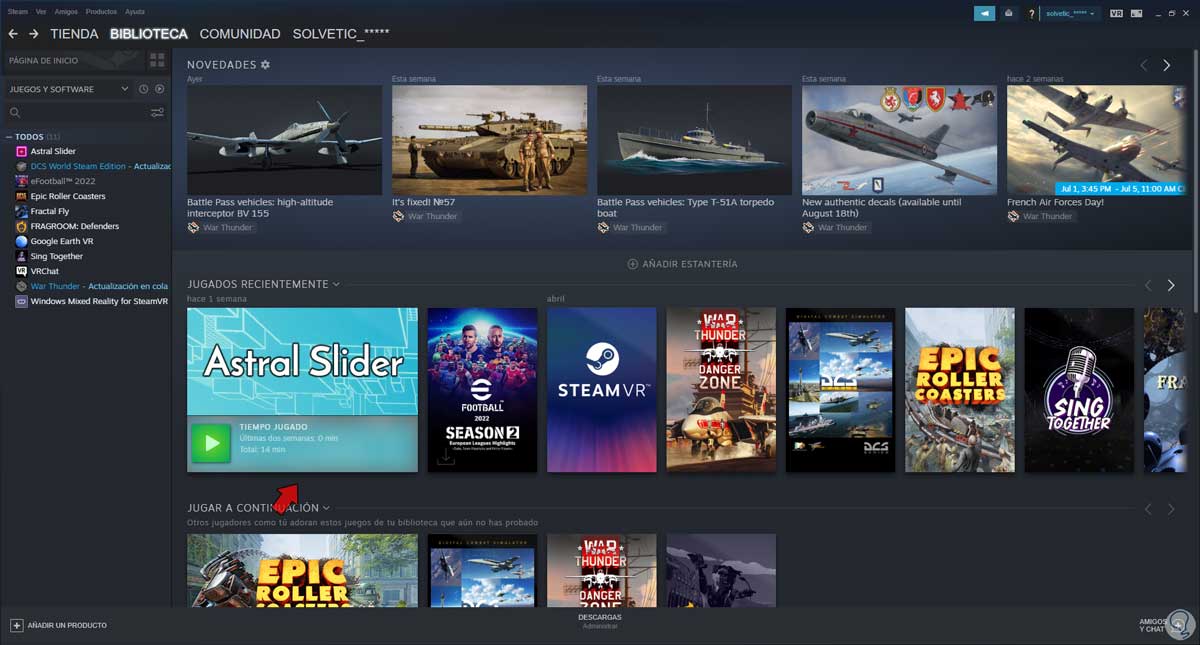The image size is (1200, 645).
Task: Open French Air Forces Day news thumbnail
Action: [x=1096, y=140]
